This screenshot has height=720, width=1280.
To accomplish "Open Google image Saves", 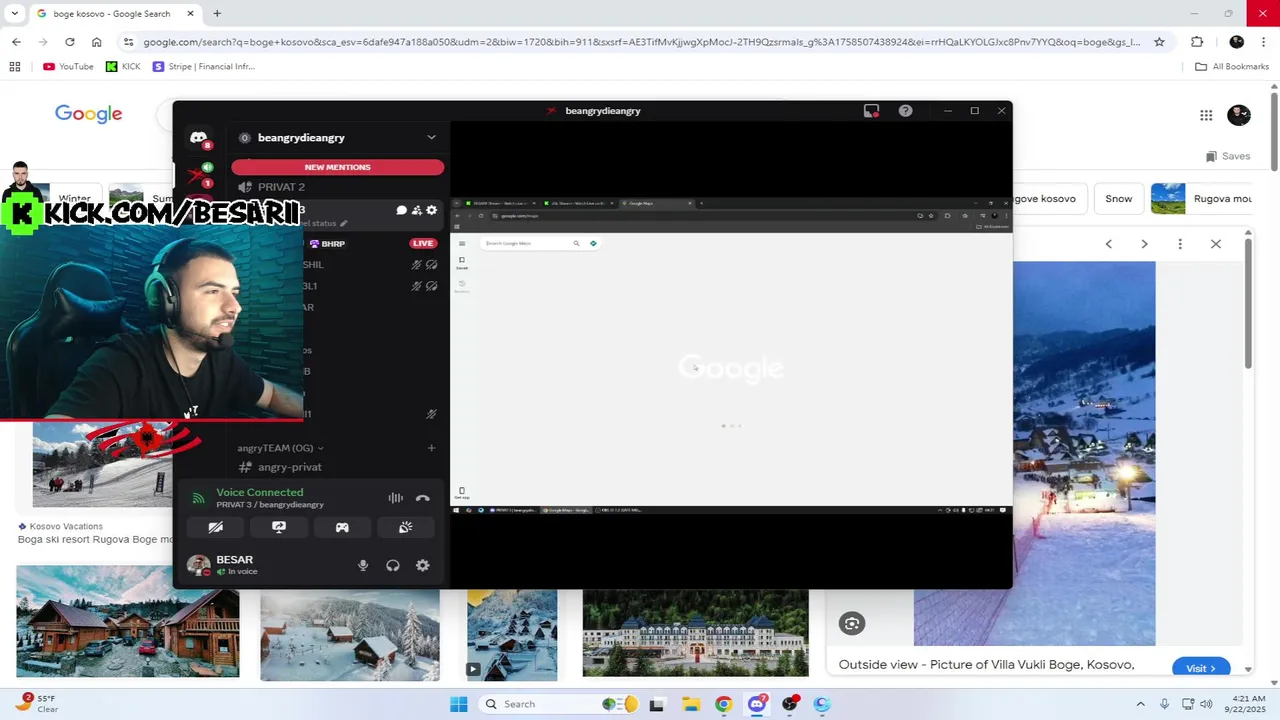I will (1228, 156).
